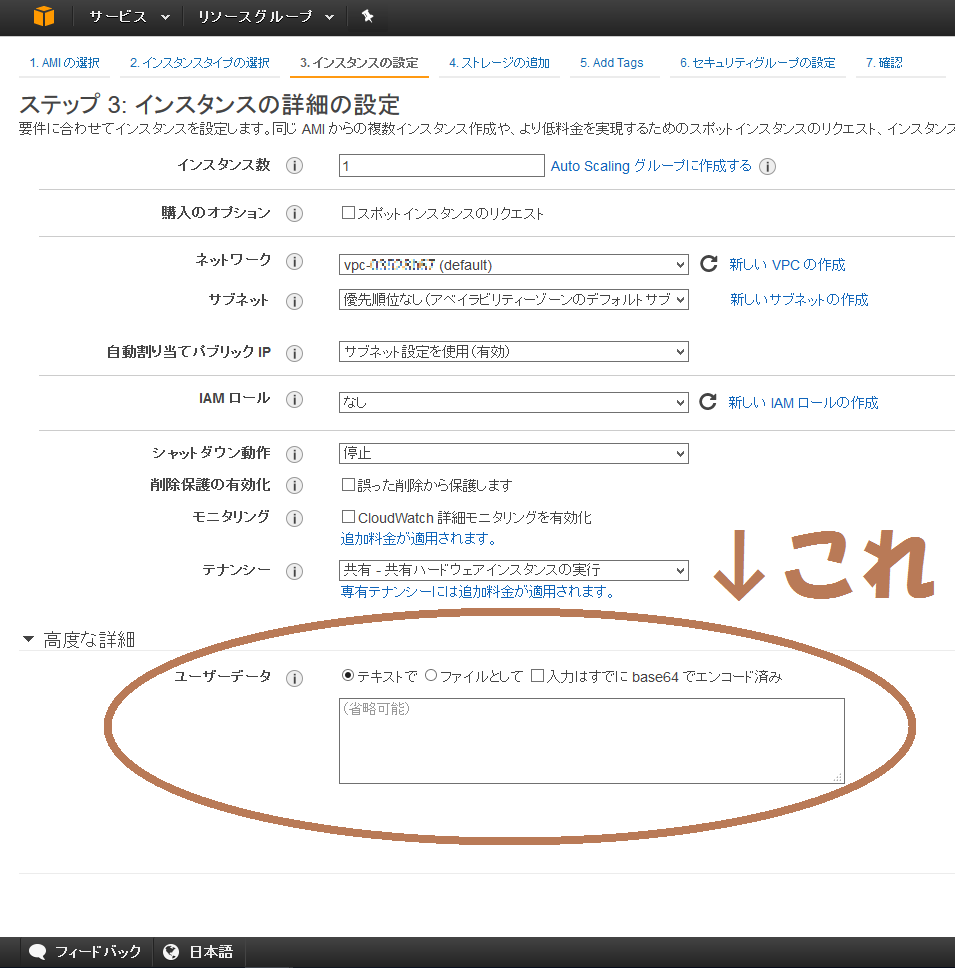Collapse the 高度な詳細 section
This screenshot has height=968, width=955.
pos(28,639)
